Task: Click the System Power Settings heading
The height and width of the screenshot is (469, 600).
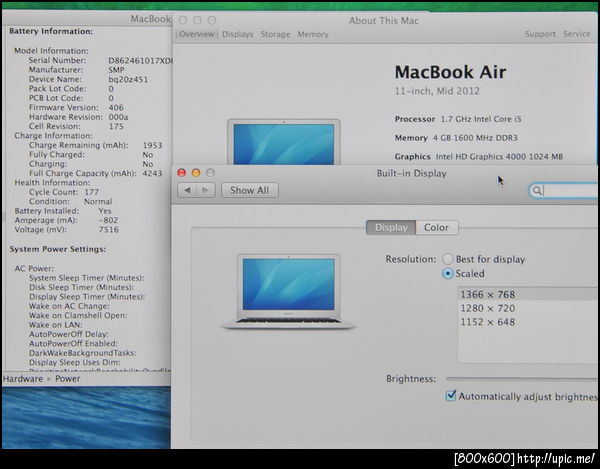Action: coord(58,249)
